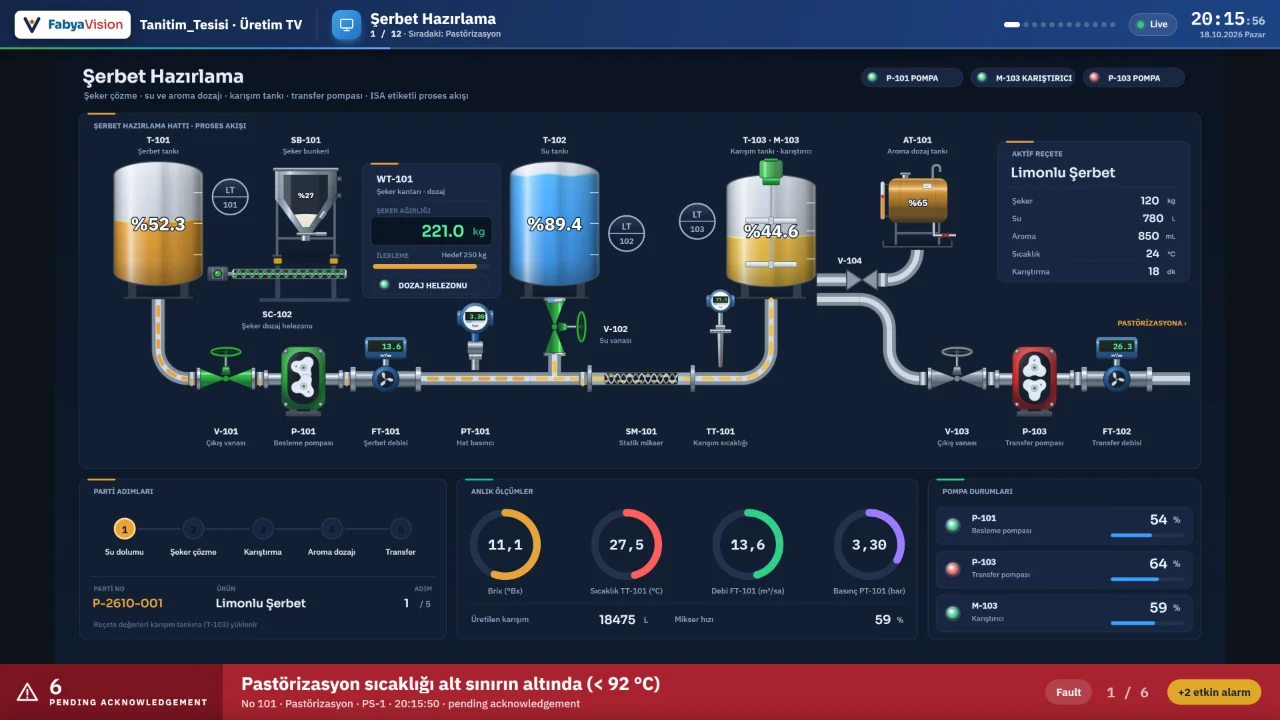Click the WT-101 sugar weight progress bar

432,266
